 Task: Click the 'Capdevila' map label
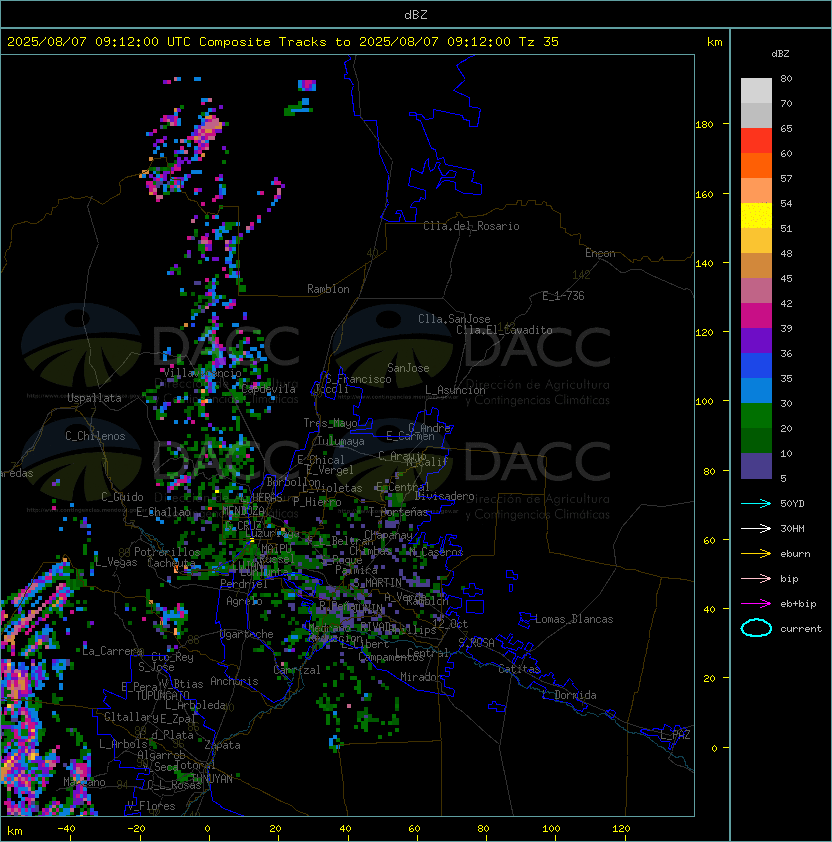(x=268, y=389)
